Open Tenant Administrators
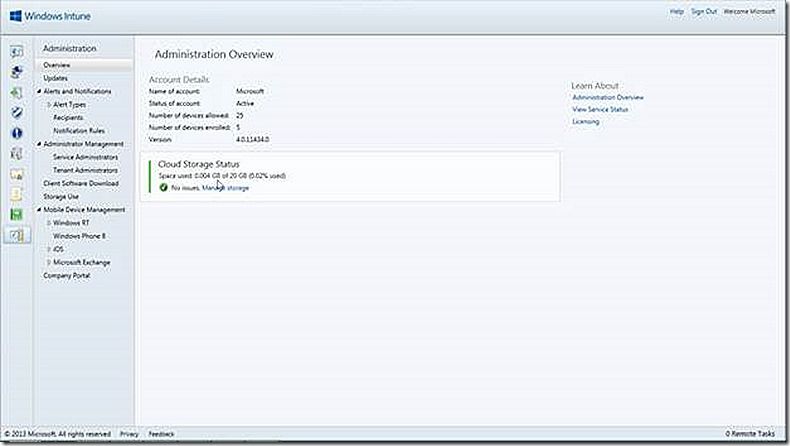790x446 pixels. click(x=85, y=170)
